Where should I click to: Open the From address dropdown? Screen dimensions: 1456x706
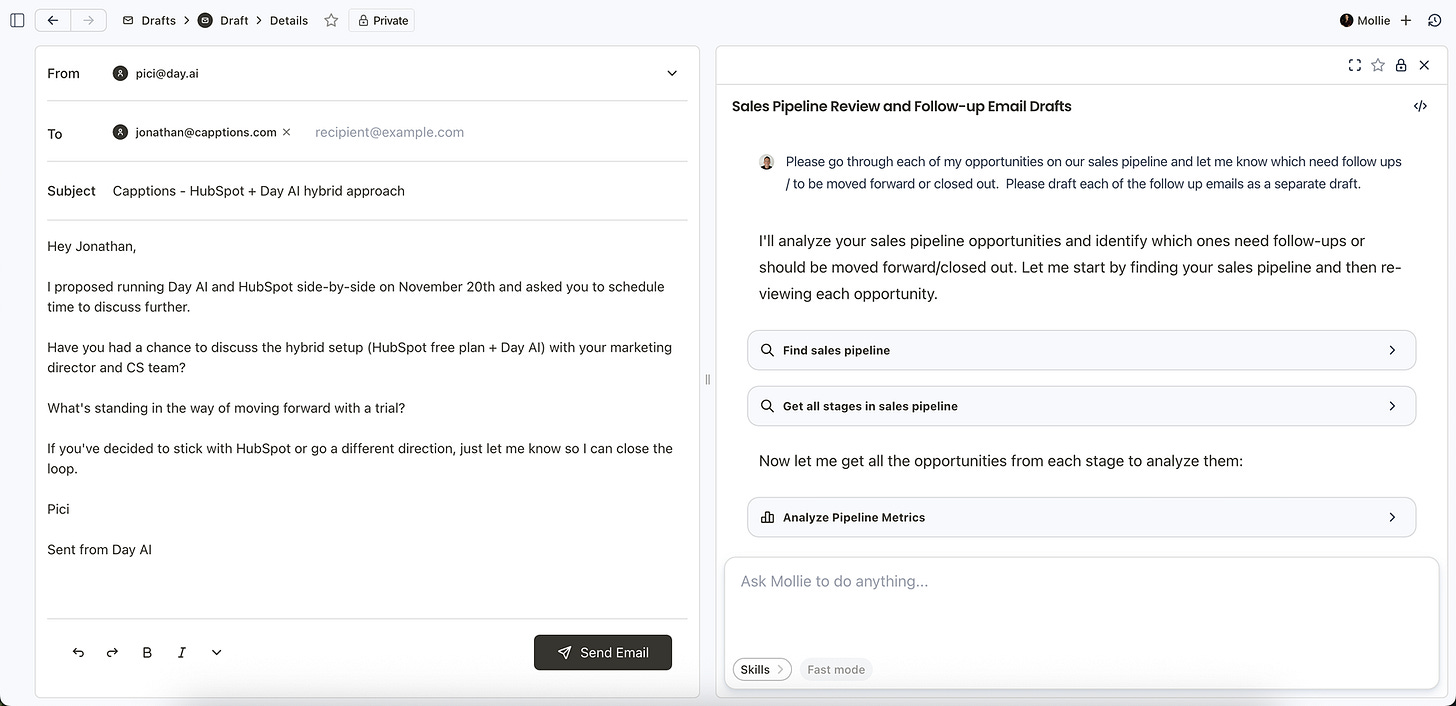pos(672,73)
